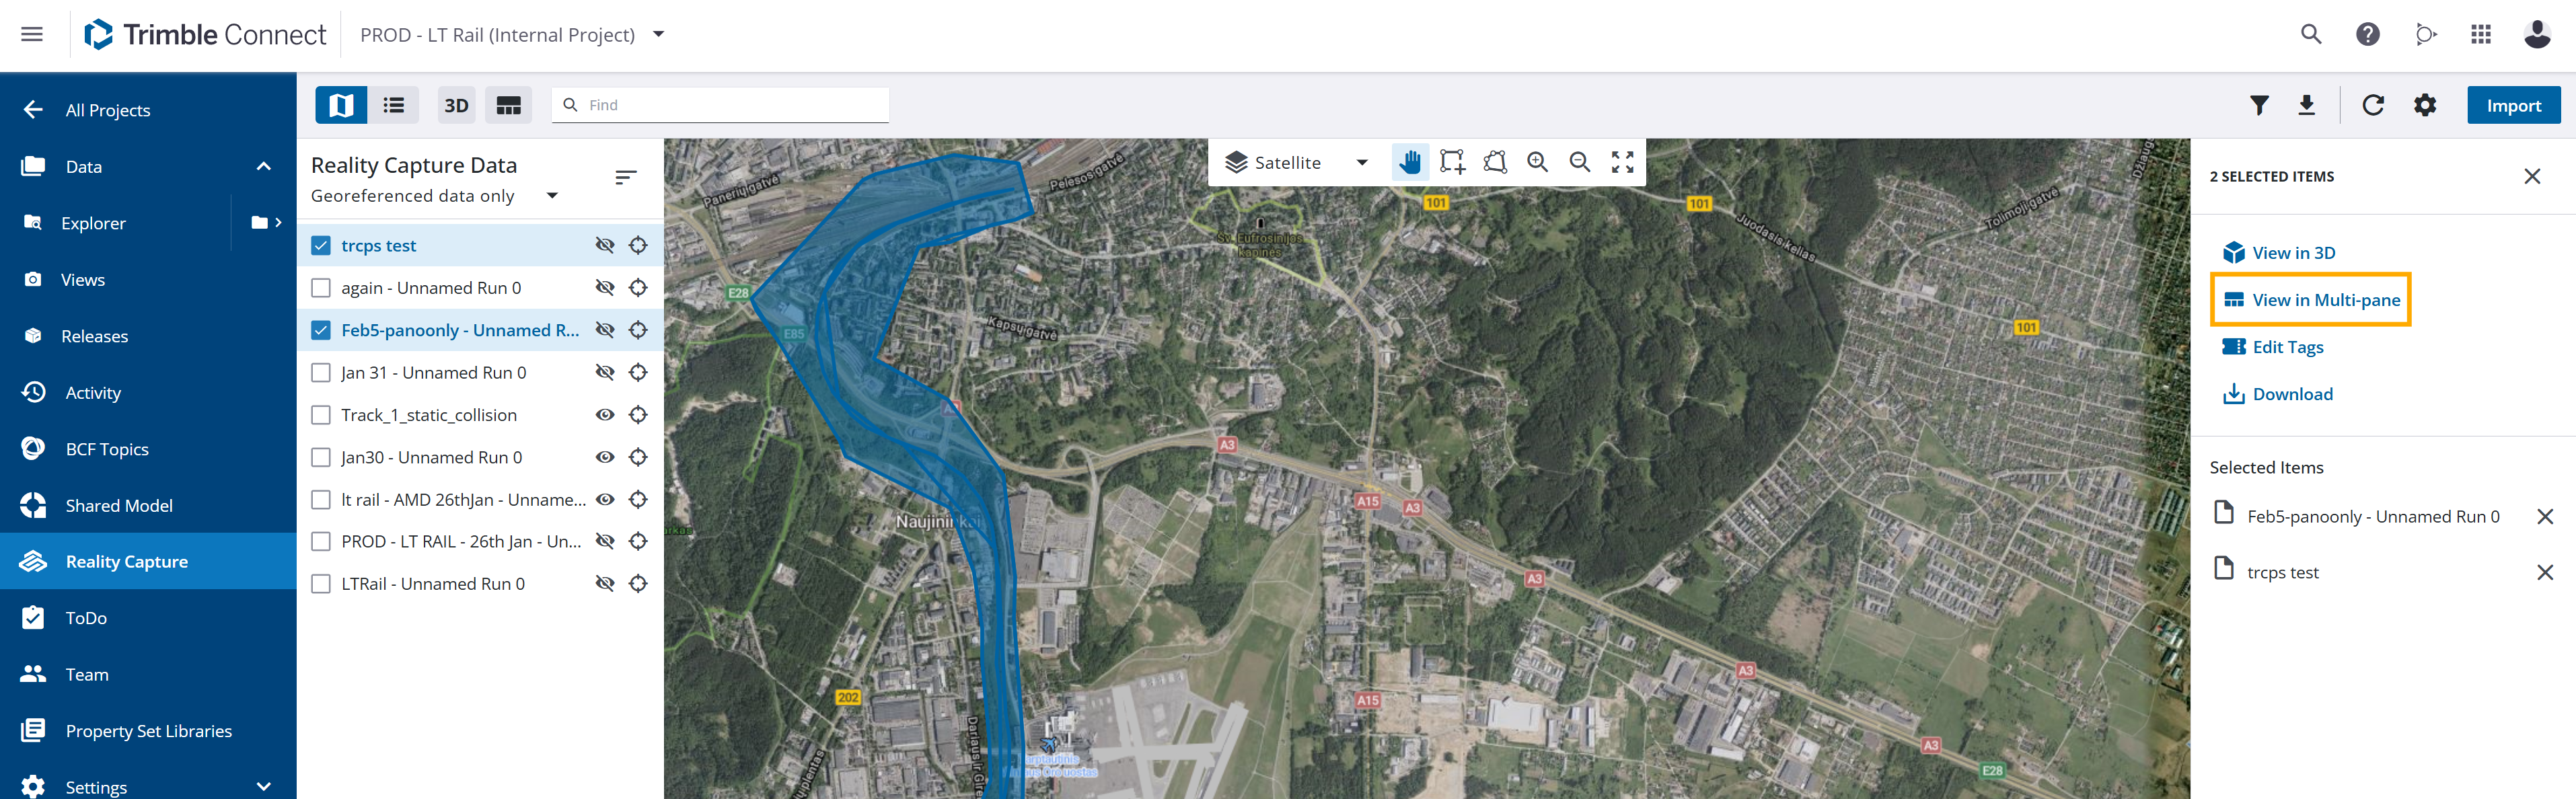Open the multi-pane layout toolbar icon

508,105
